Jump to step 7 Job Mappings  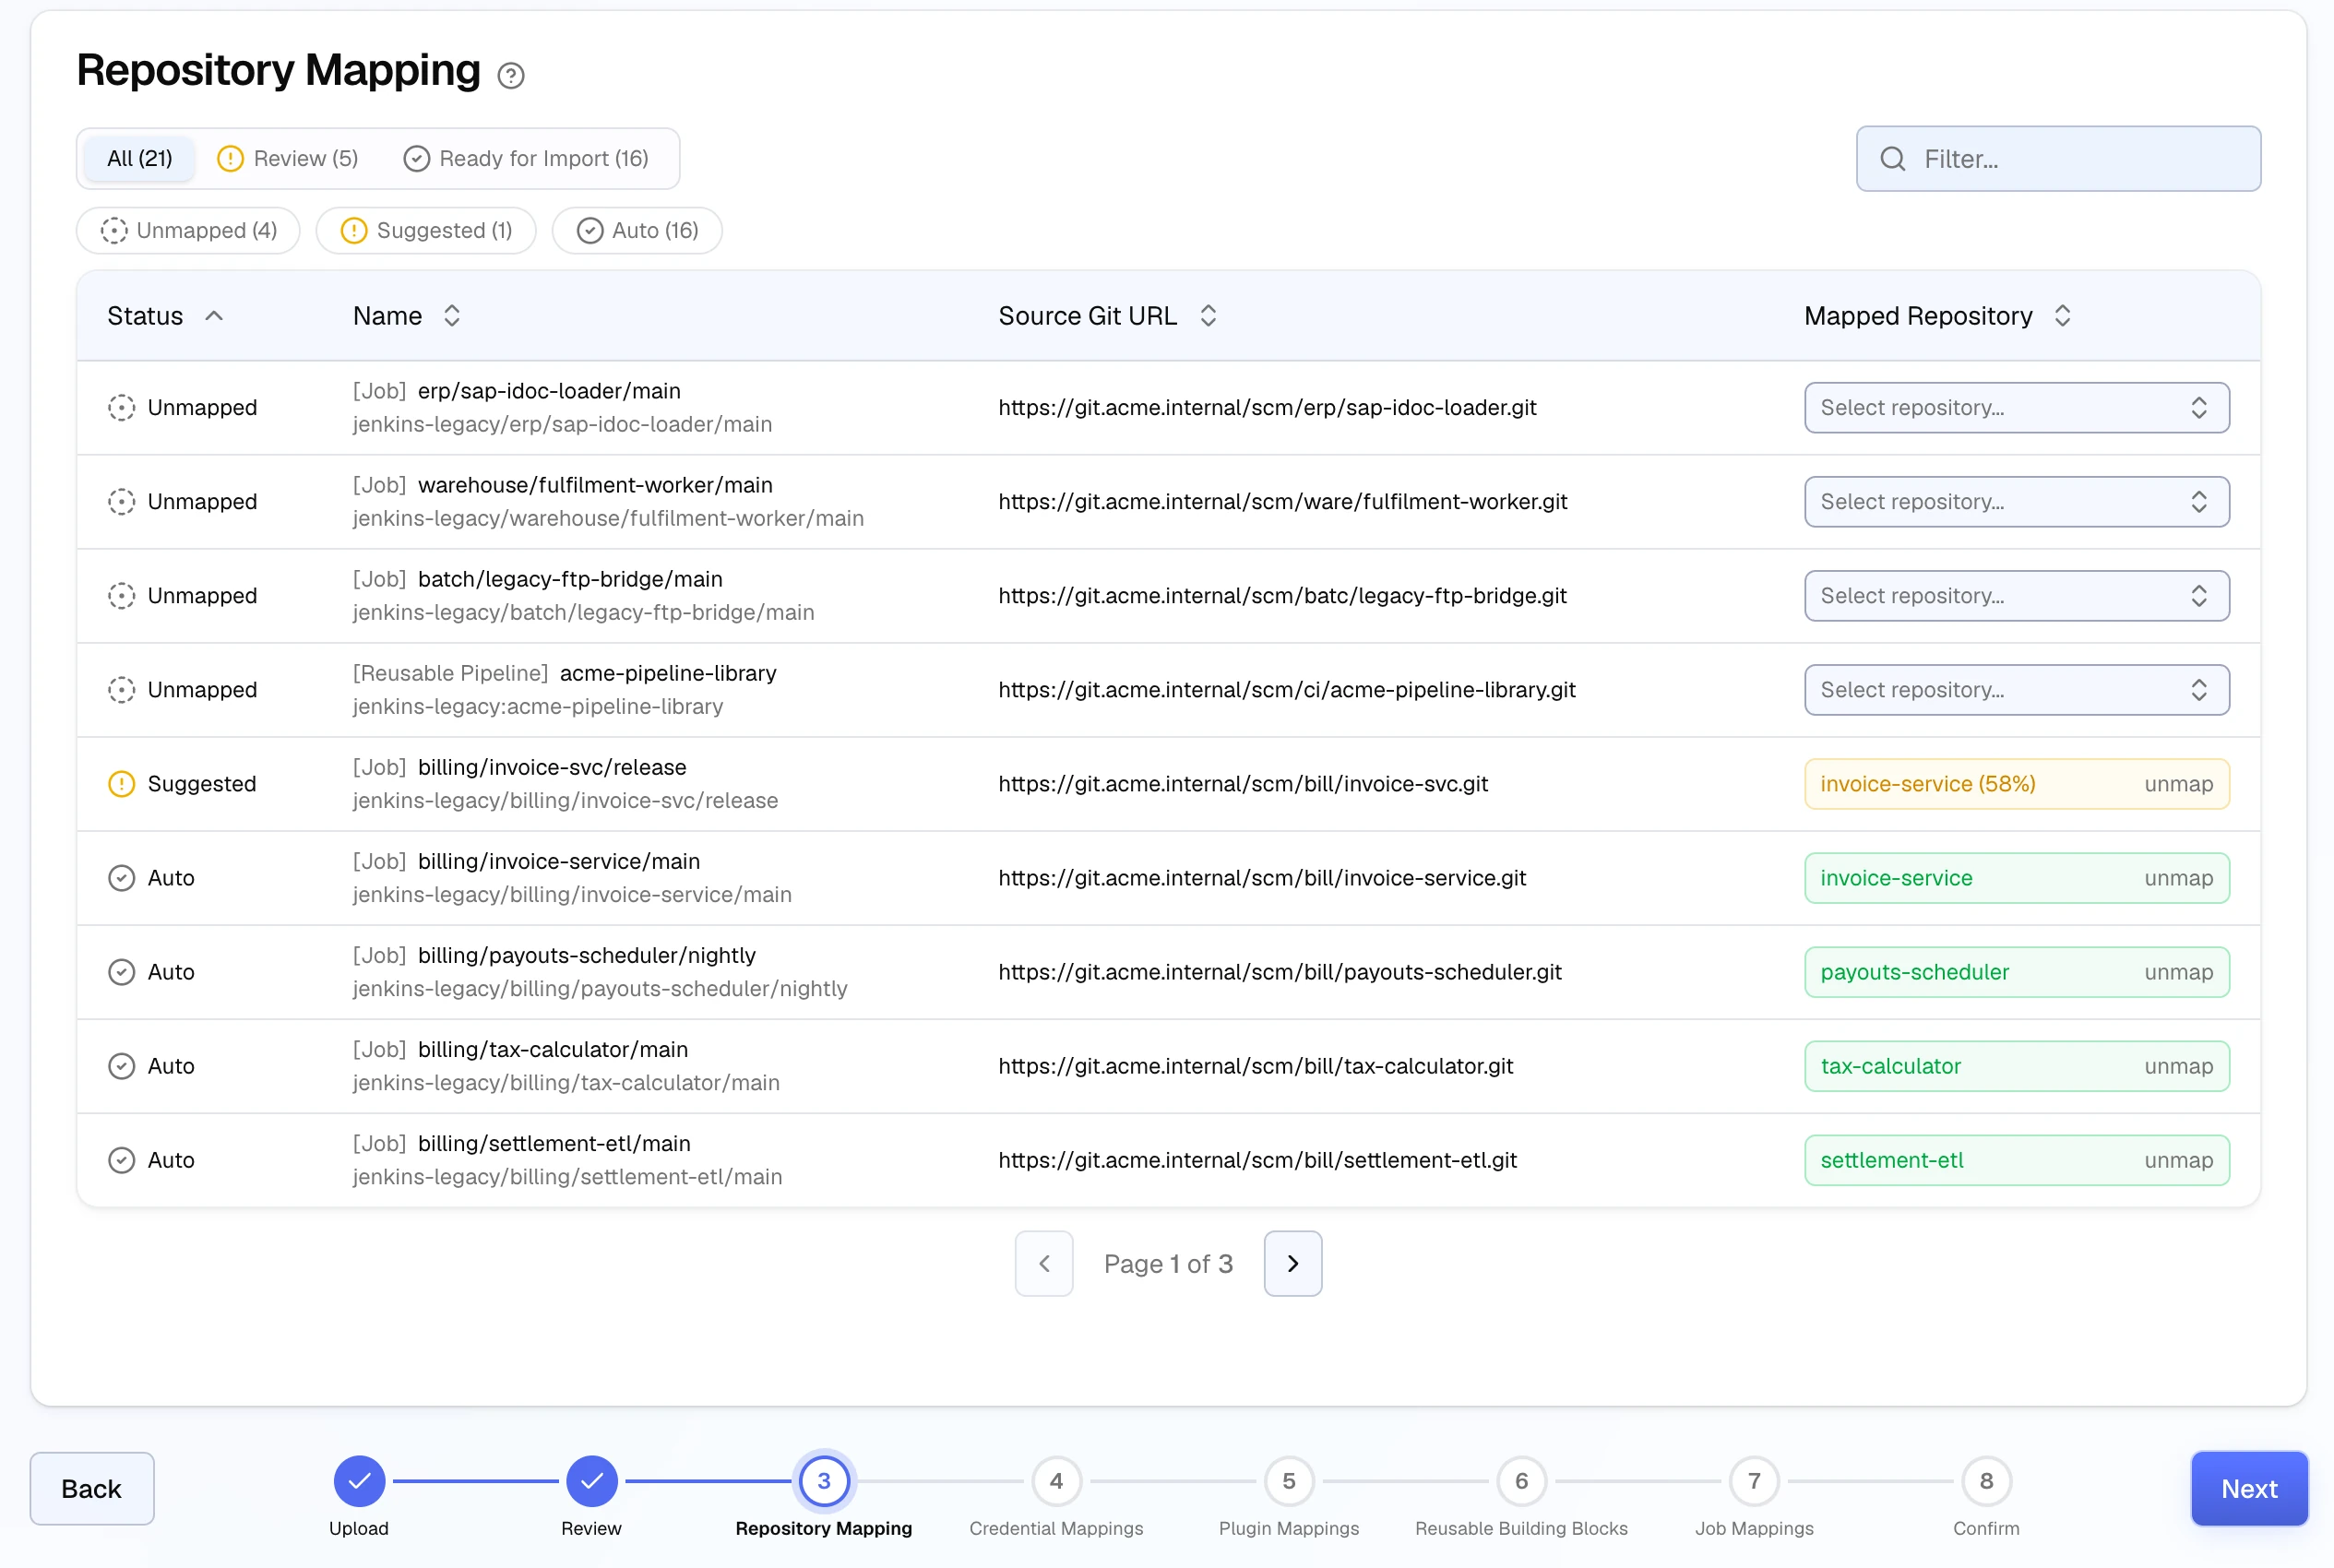(x=1754, y=1481)
